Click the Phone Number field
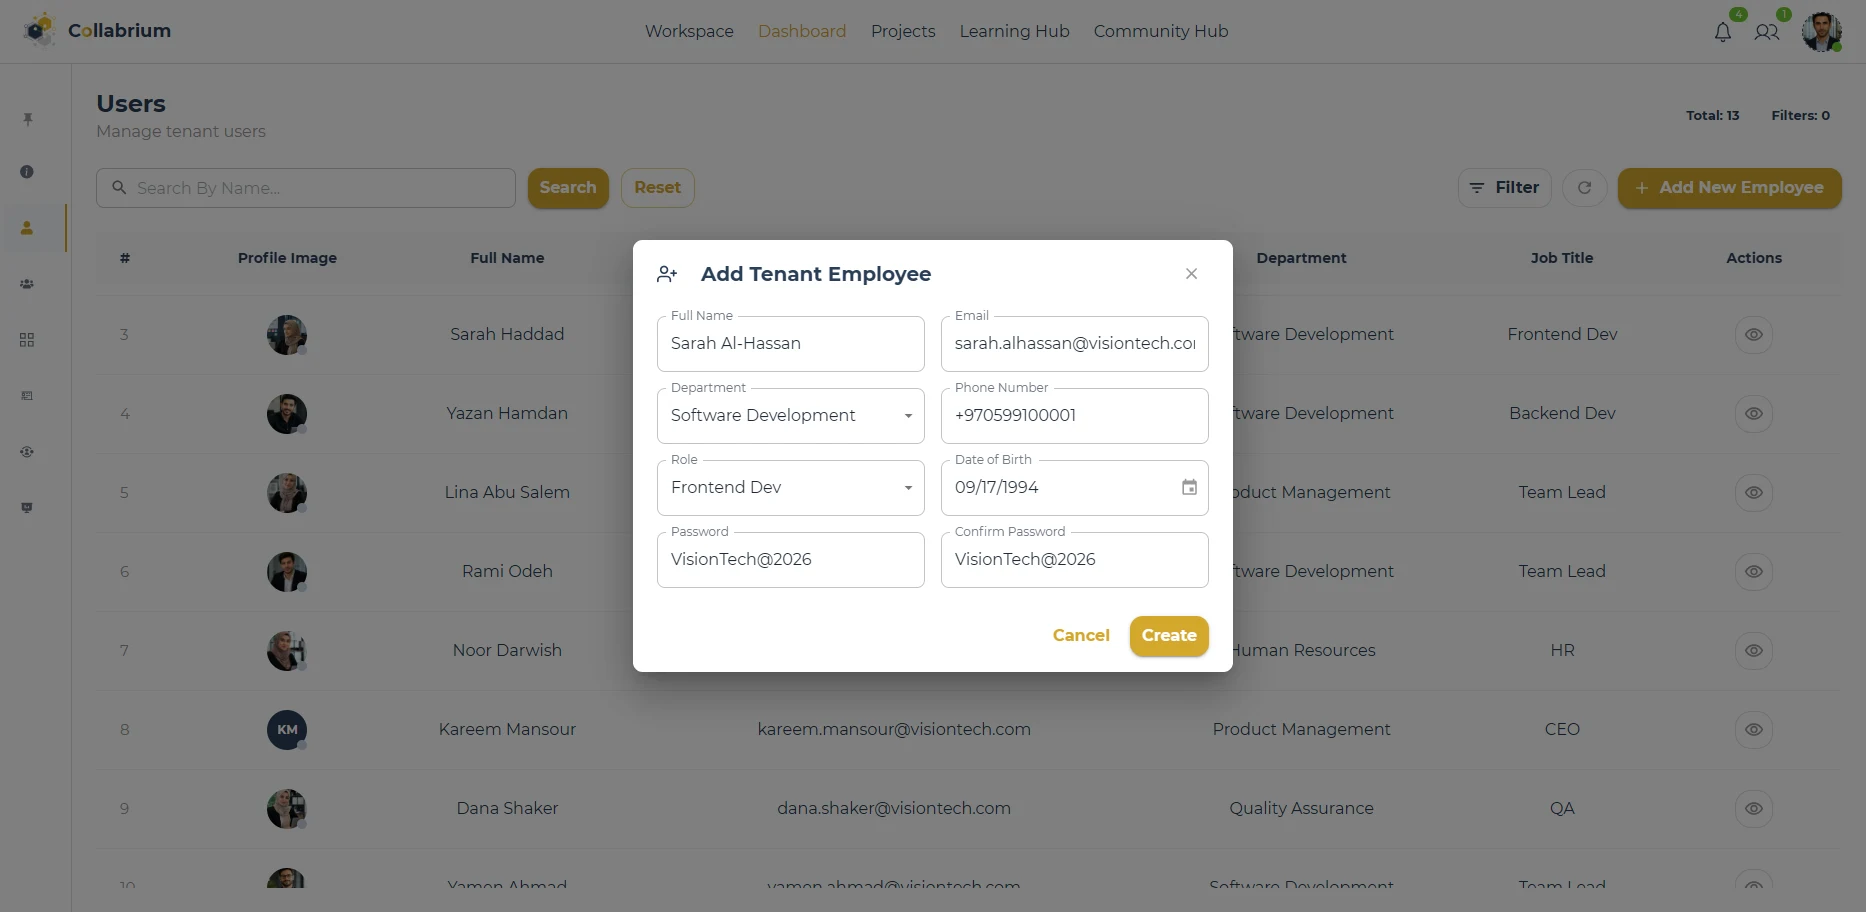 point(1074,416)
